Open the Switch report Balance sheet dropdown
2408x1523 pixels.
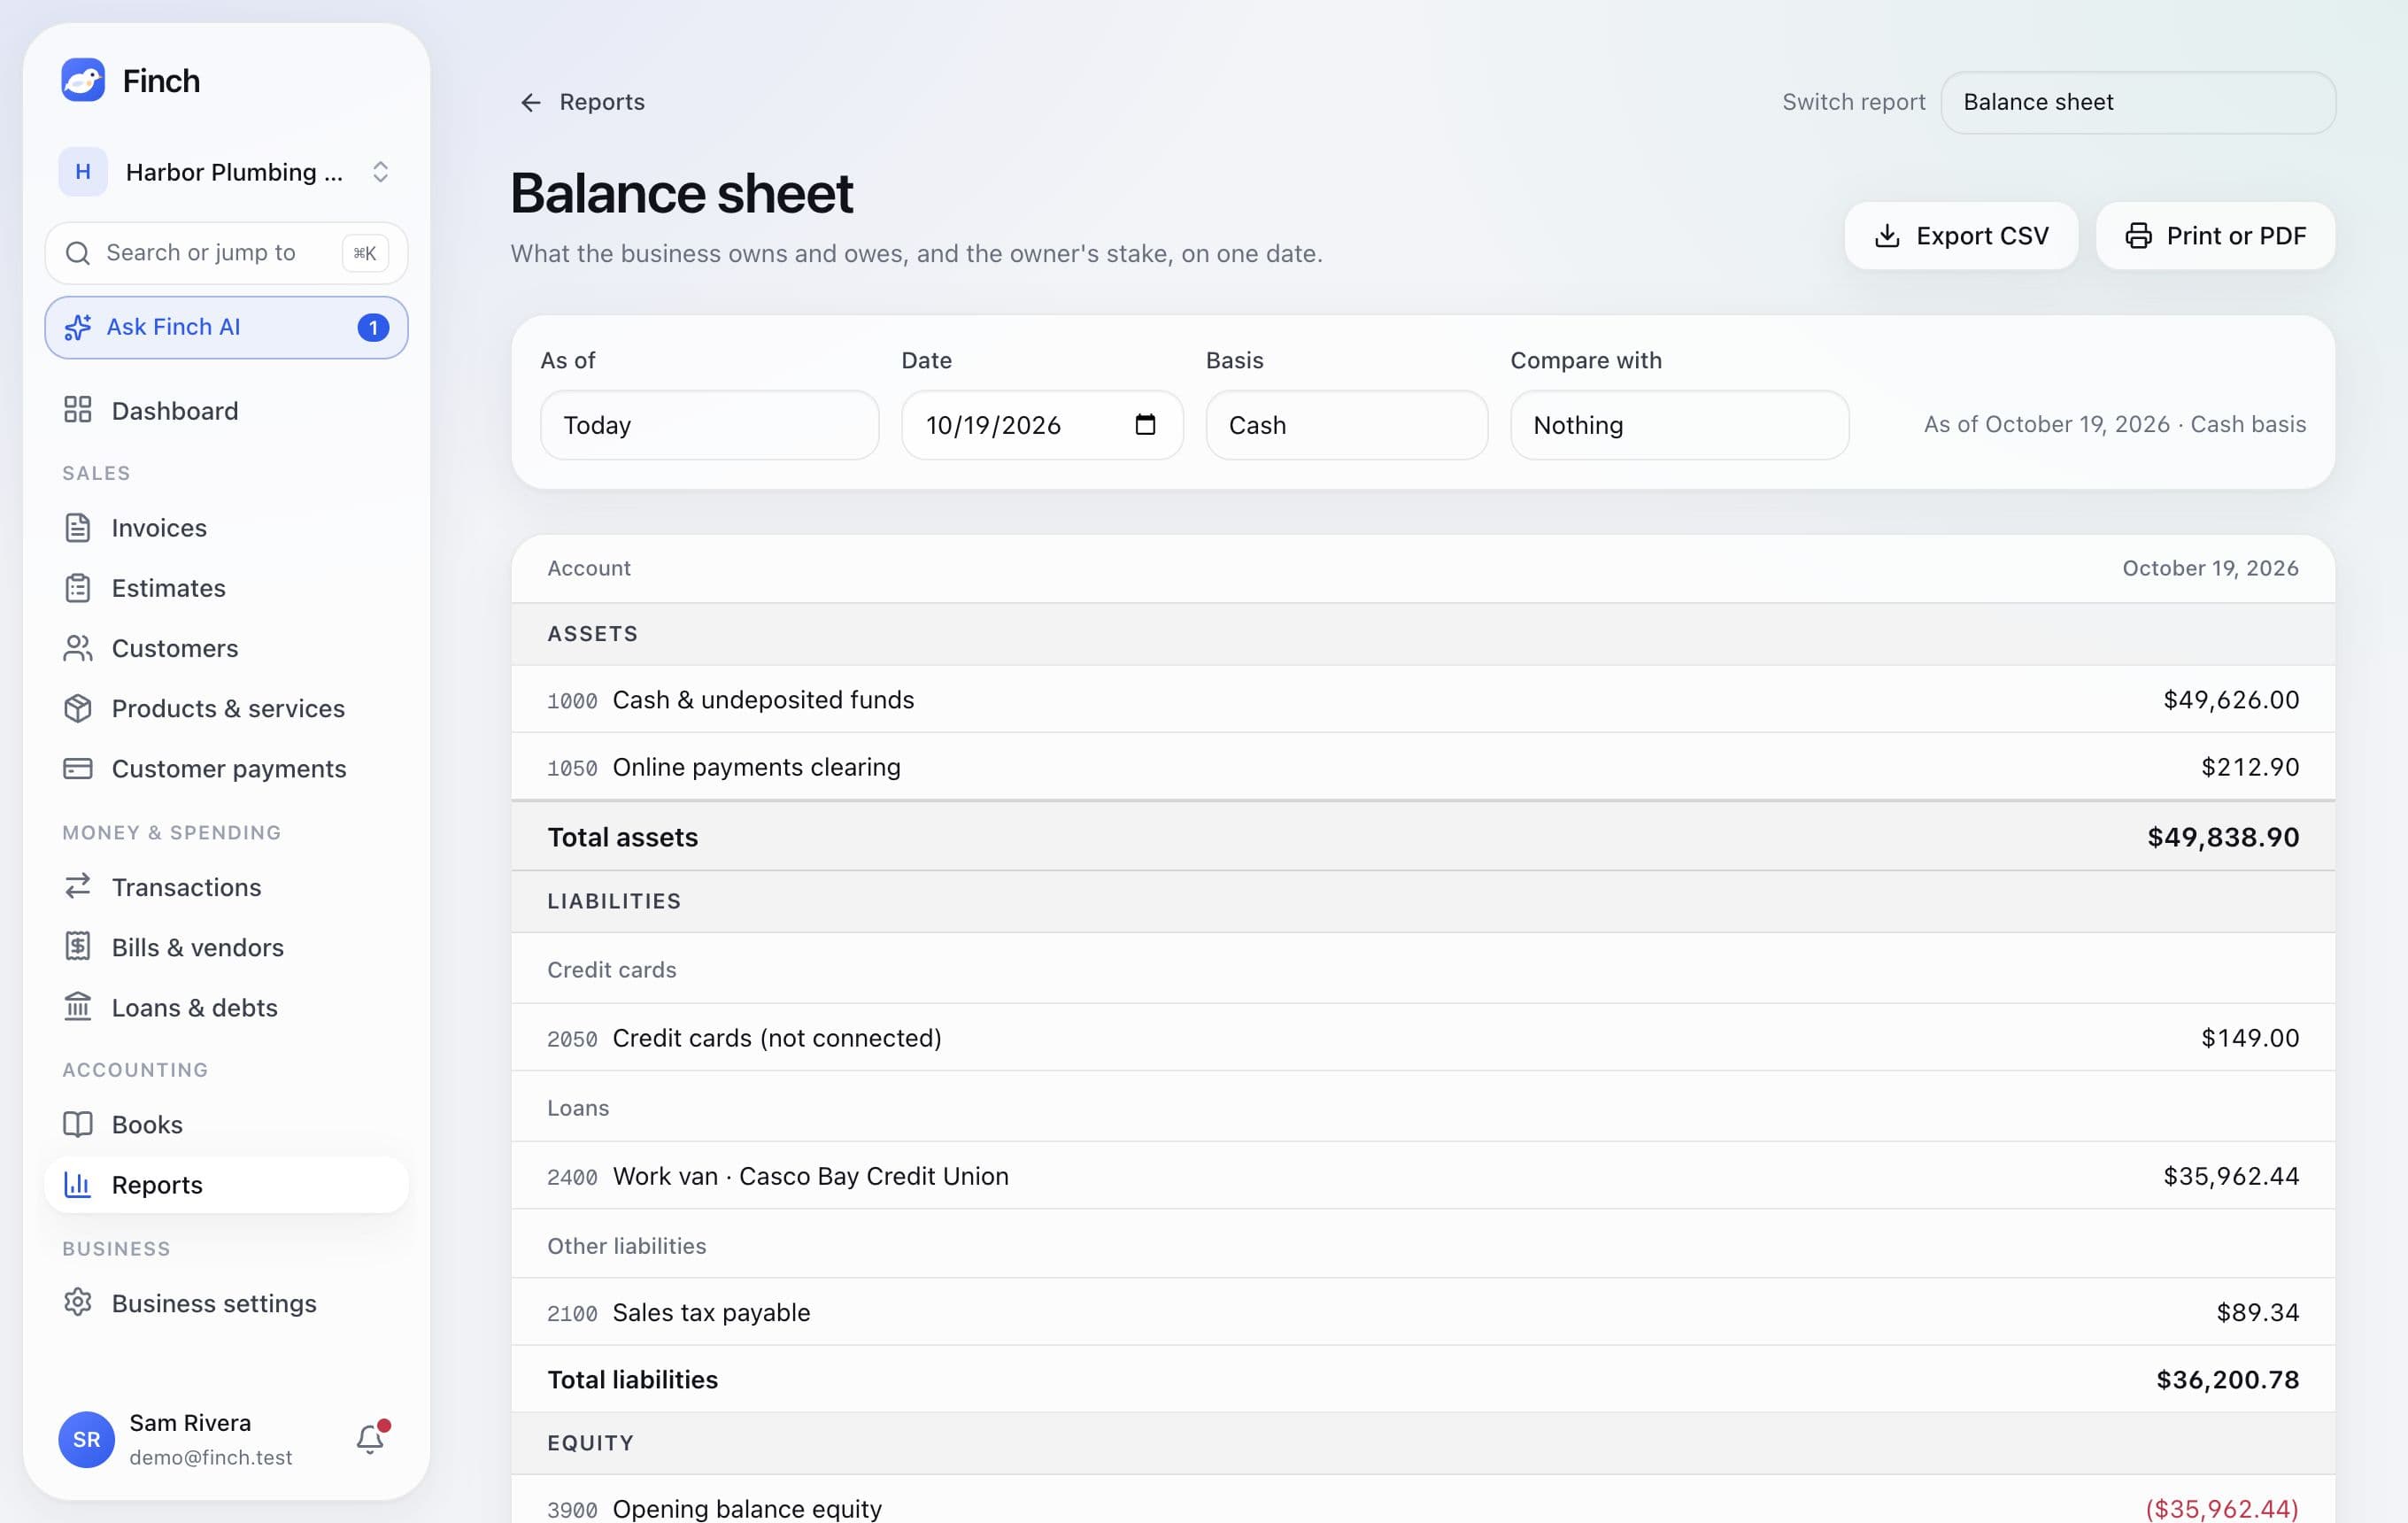[x=2138, y=102]
